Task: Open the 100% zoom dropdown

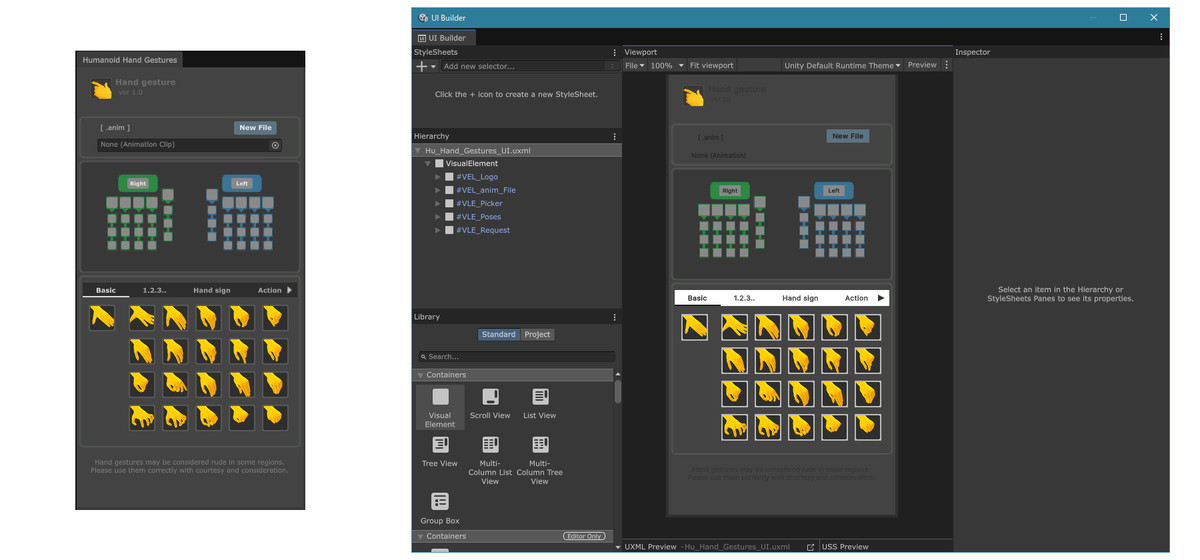Action: point(667,65)
